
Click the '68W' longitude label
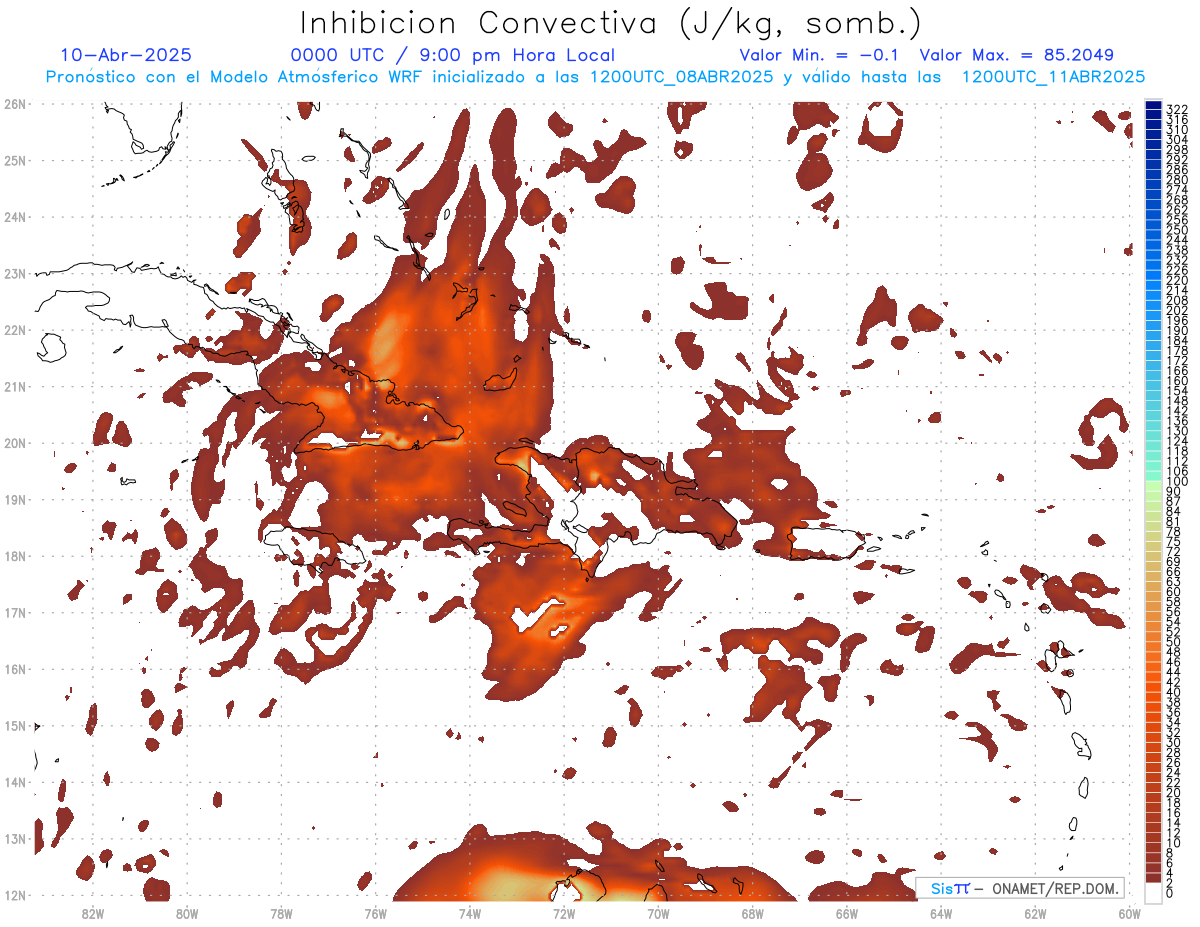(x=753, y=912)
